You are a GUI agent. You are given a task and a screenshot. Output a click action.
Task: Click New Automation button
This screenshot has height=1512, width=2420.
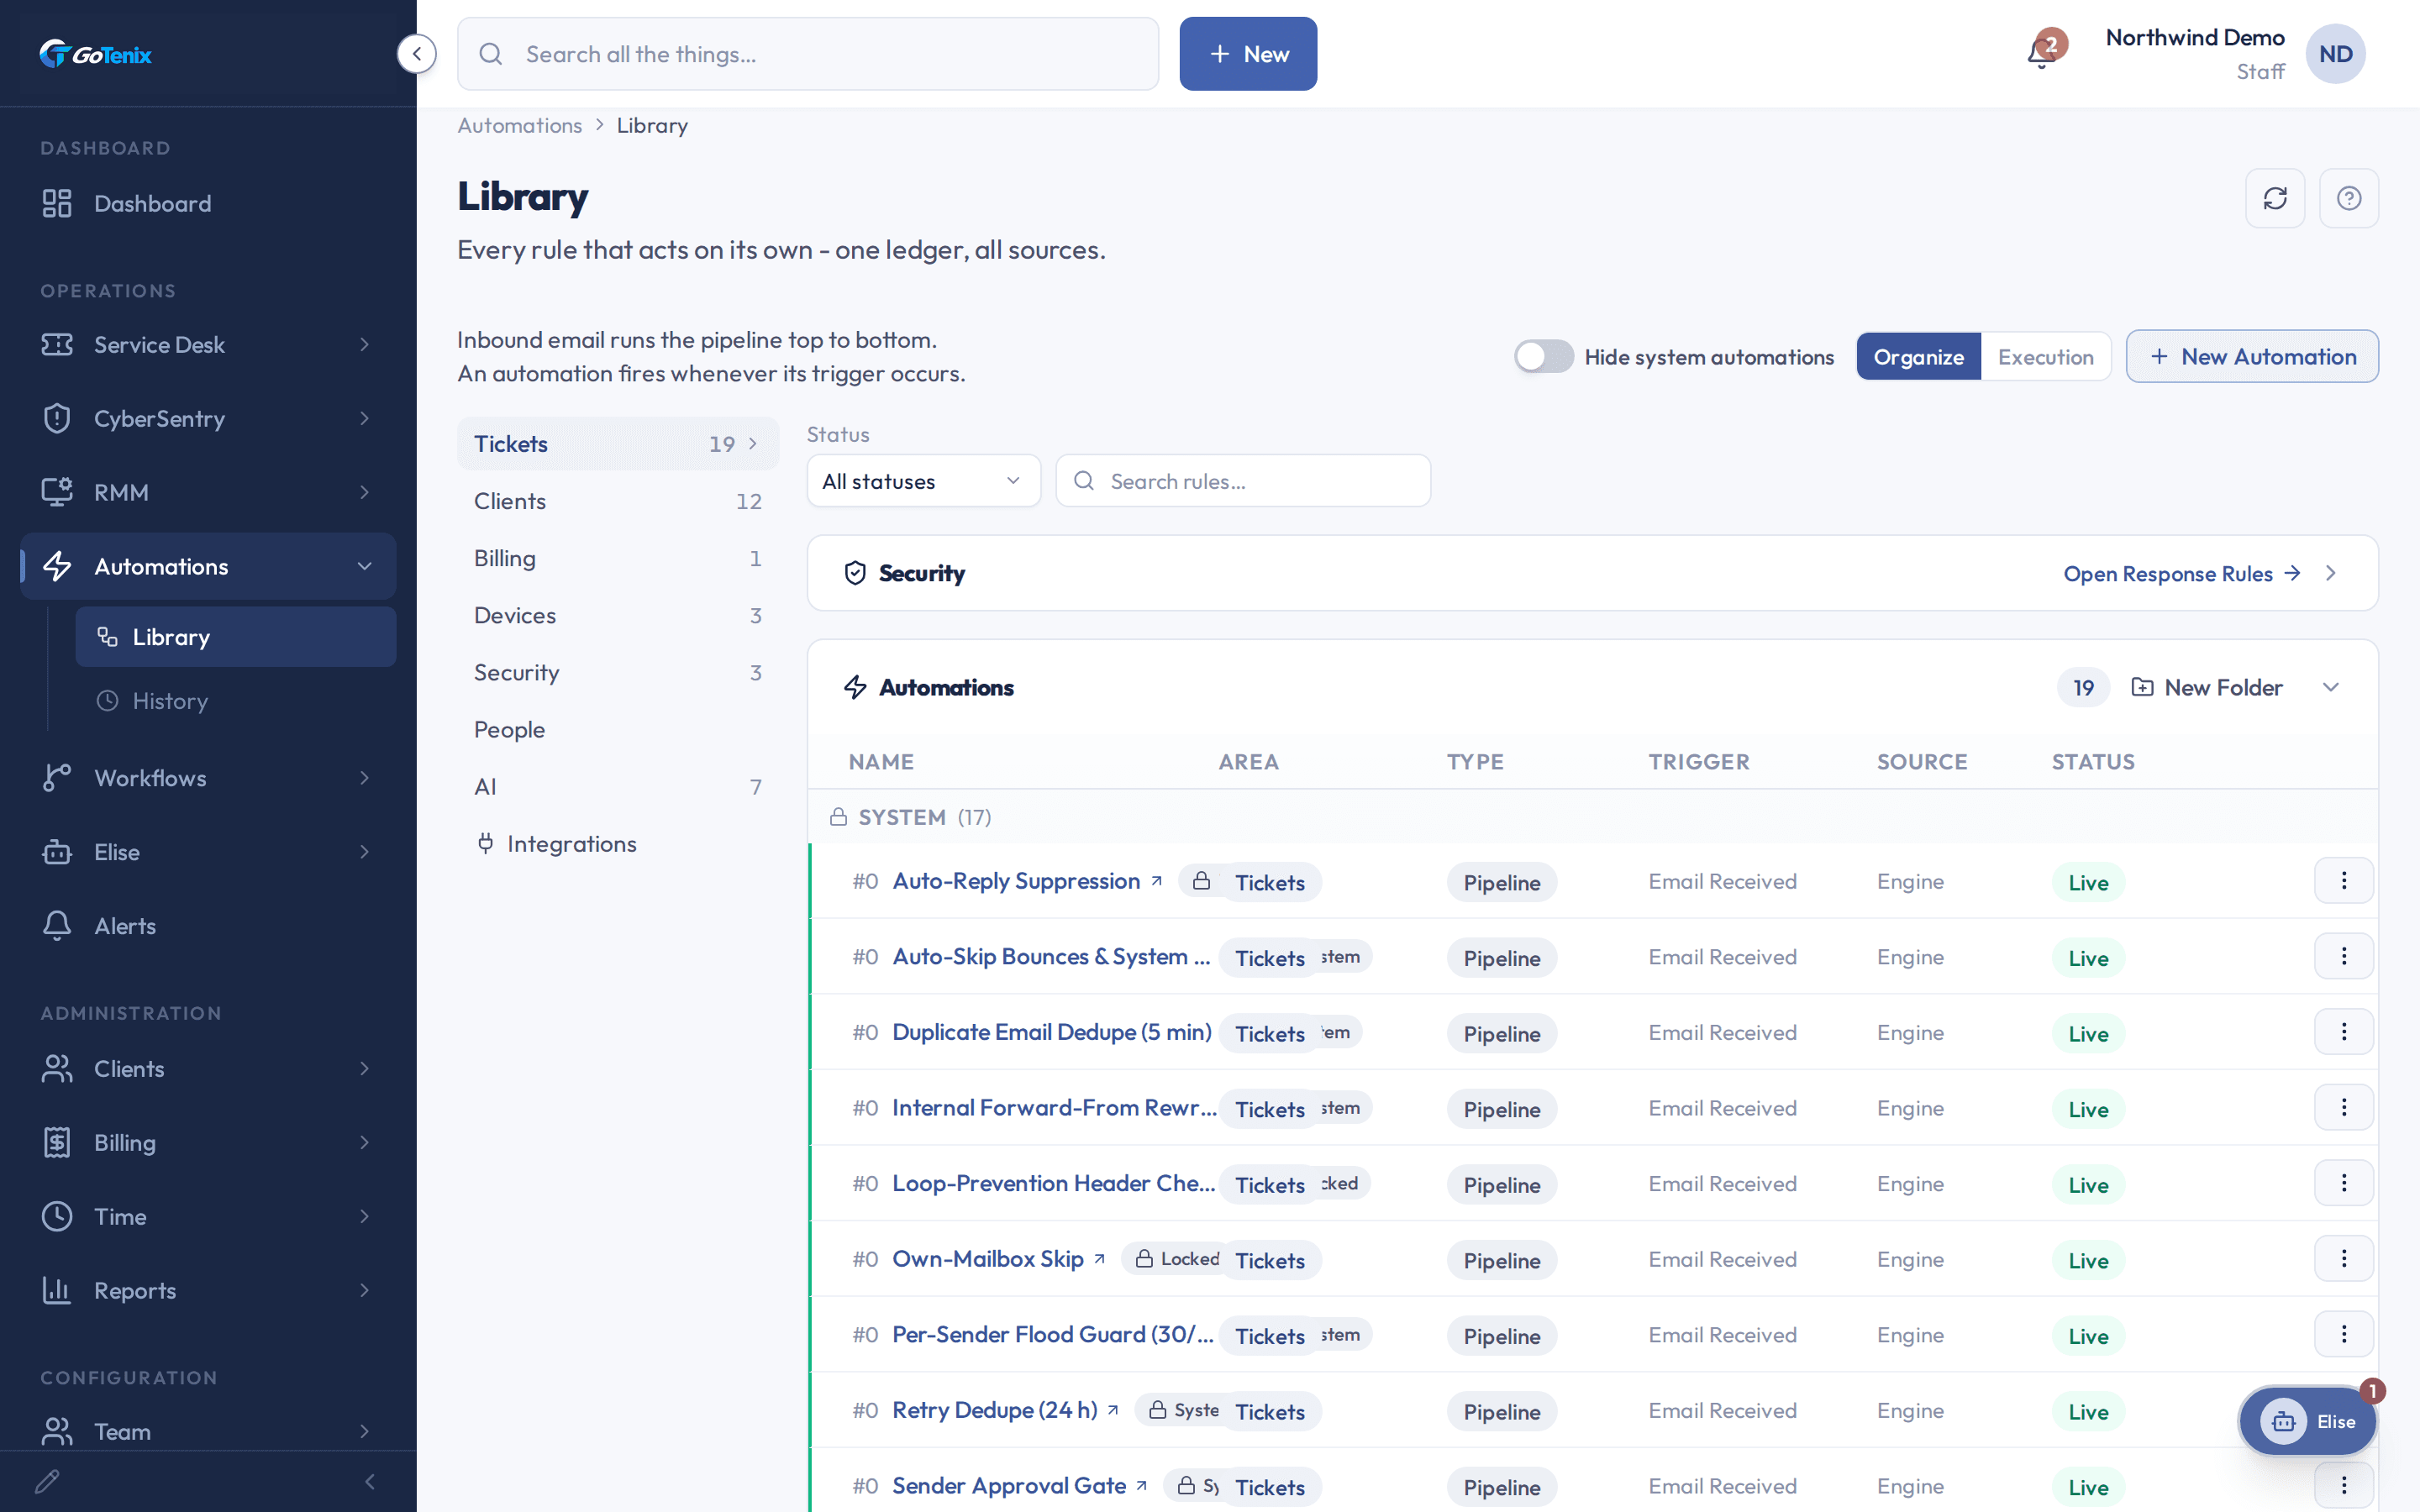point(2252,357)
